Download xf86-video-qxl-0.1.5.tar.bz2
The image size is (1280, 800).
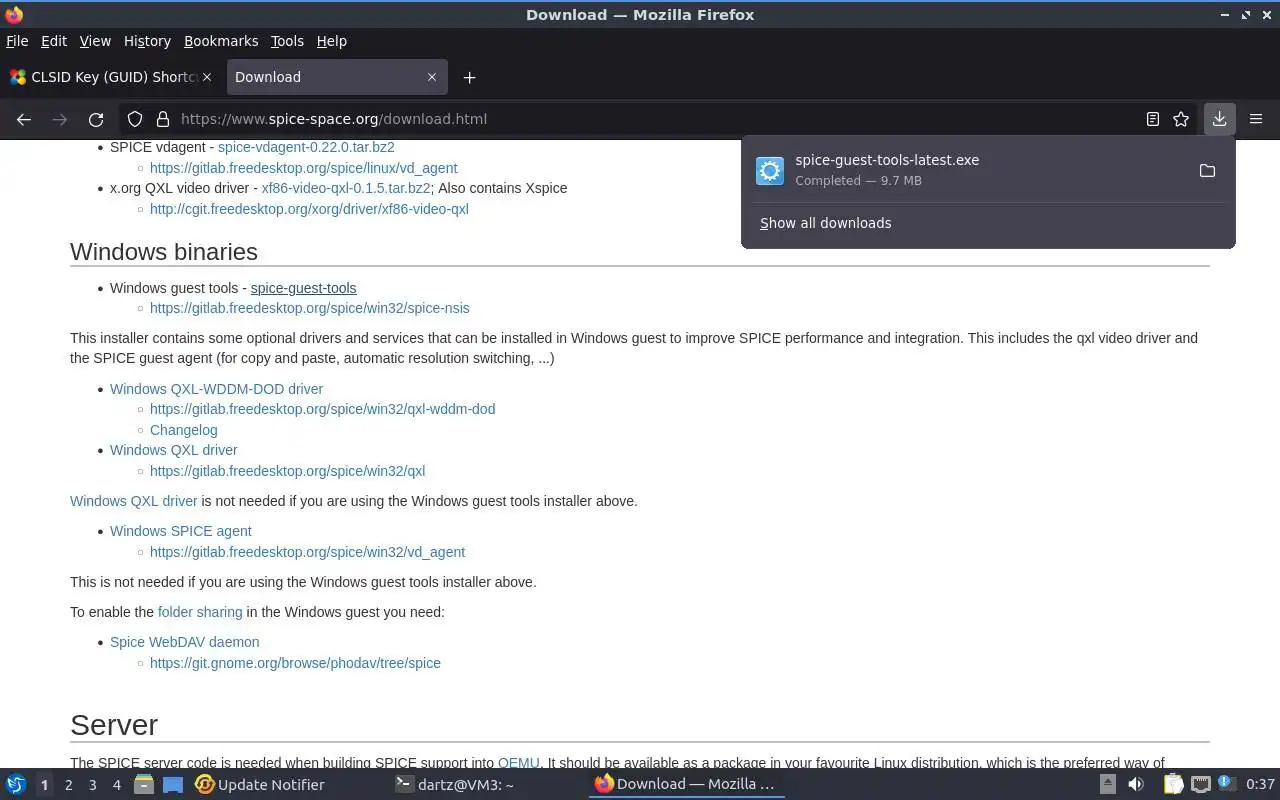click(346, 188)
